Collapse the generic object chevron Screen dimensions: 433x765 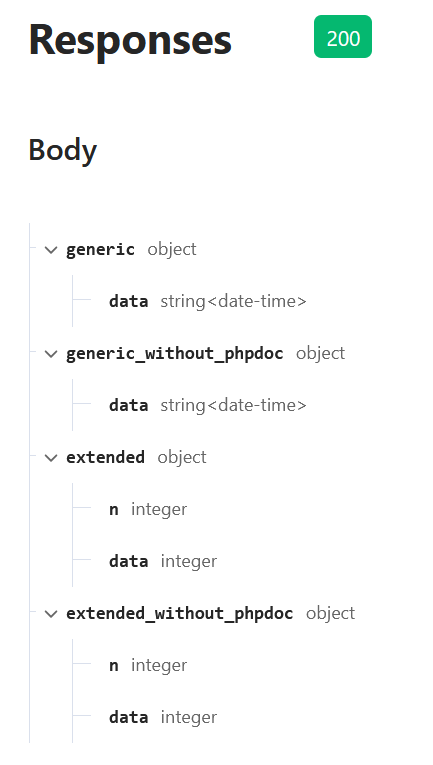click(51, 250)
